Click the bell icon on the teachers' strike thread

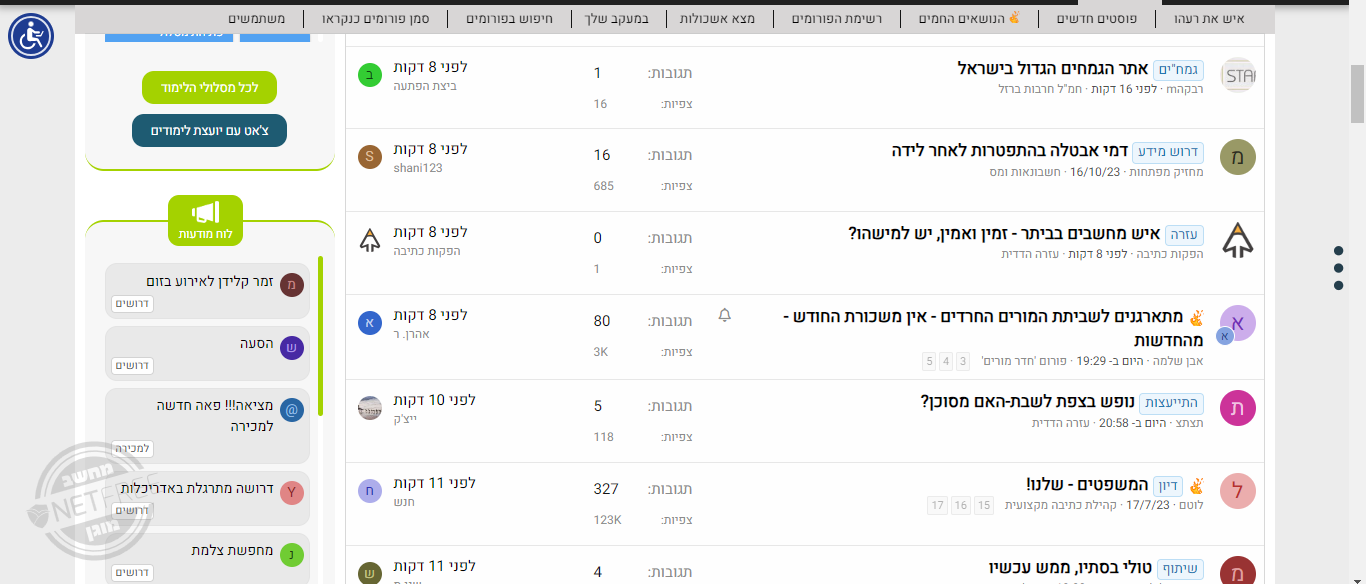click(725, 315)
